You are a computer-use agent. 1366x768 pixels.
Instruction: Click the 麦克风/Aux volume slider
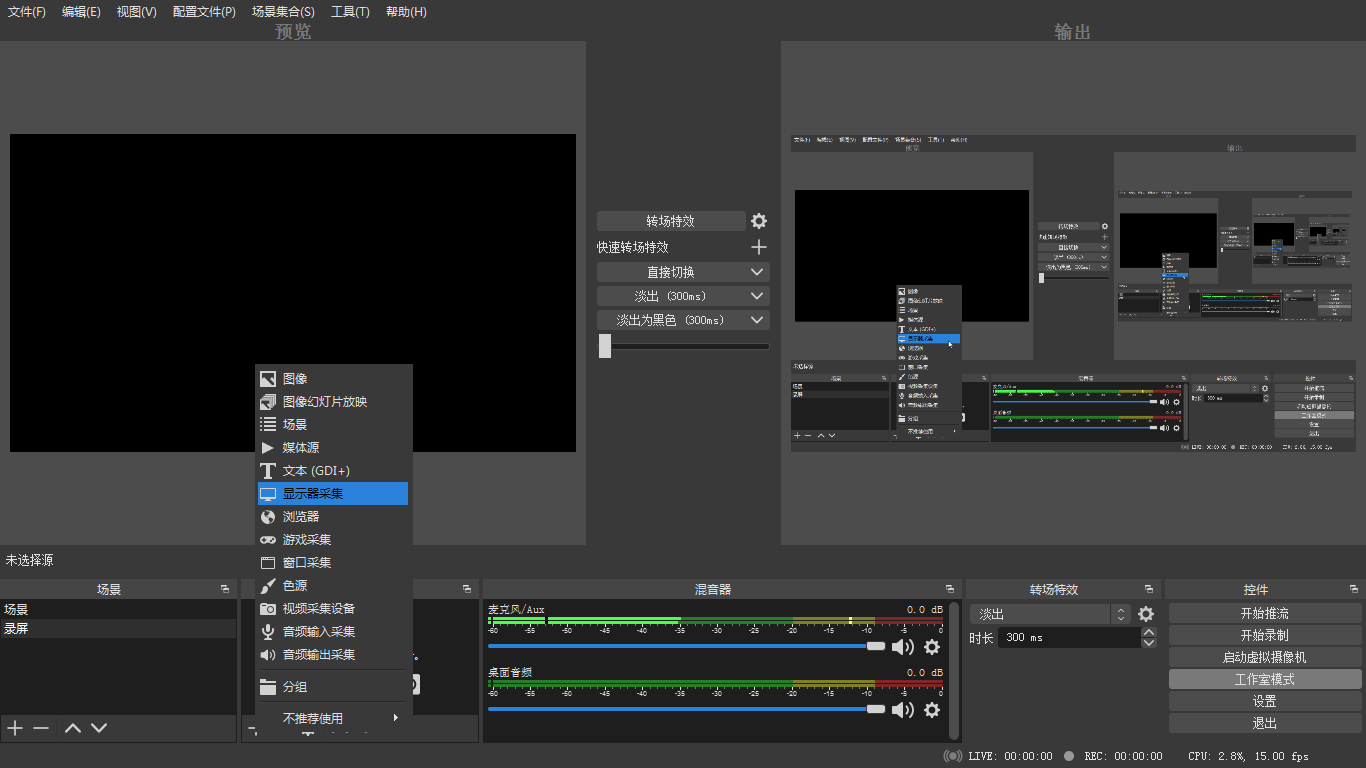pos(680,646)
